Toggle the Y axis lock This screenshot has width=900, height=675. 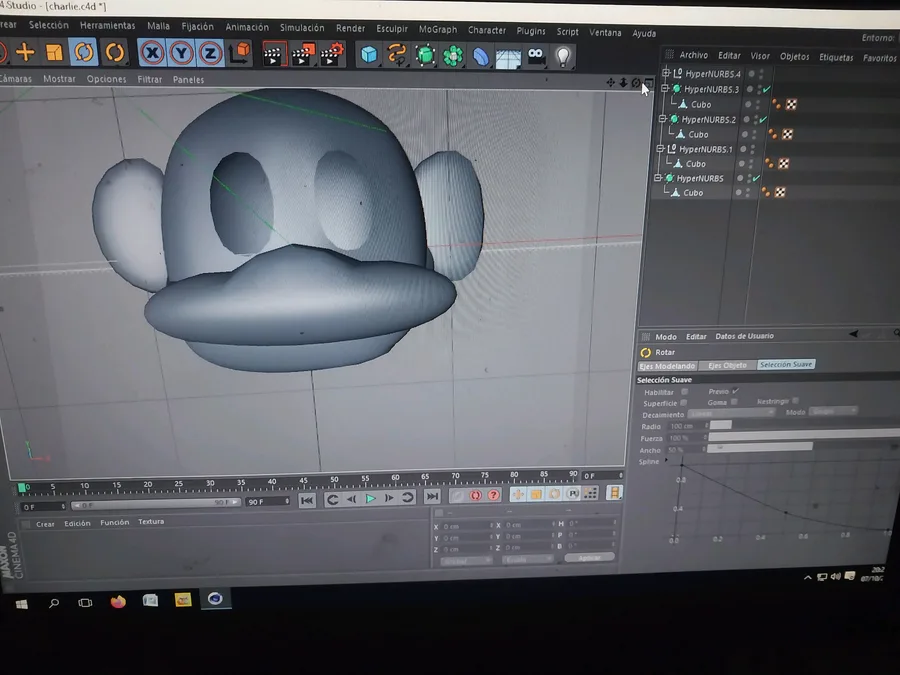pos(181,53)
